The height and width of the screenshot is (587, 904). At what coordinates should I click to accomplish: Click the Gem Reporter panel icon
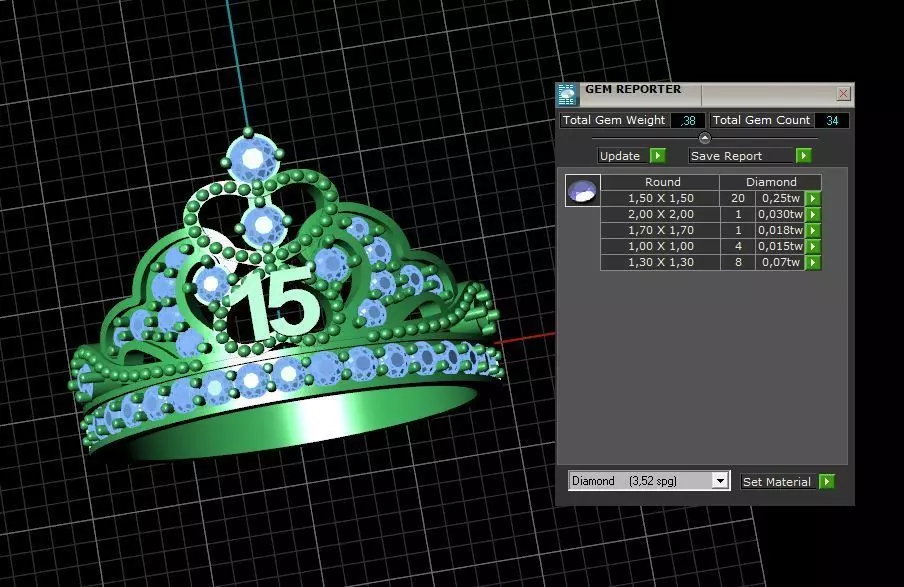click(567, 95)
